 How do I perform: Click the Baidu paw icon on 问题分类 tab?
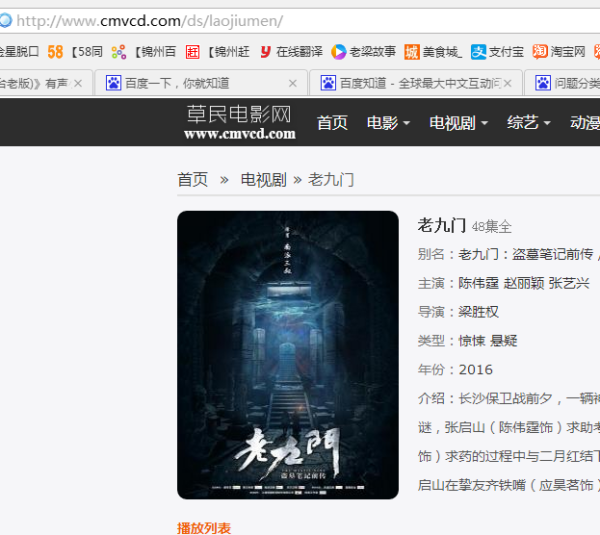[543, 83]
